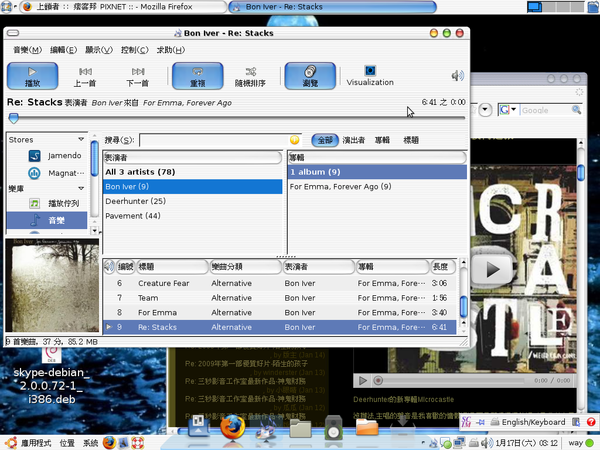Open the 顯示(V) menu
This screenshot has width=600, height=450.
click(99, 50)
